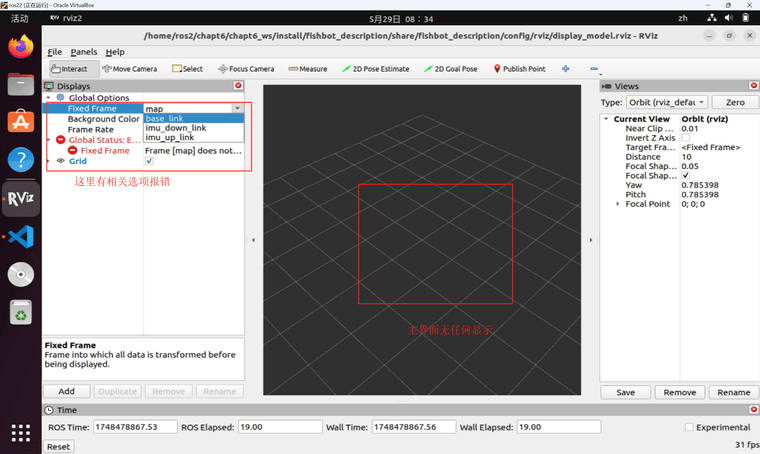Open the zh input language menu
Screen dimensions: 760x454
(x=683, y=18)
